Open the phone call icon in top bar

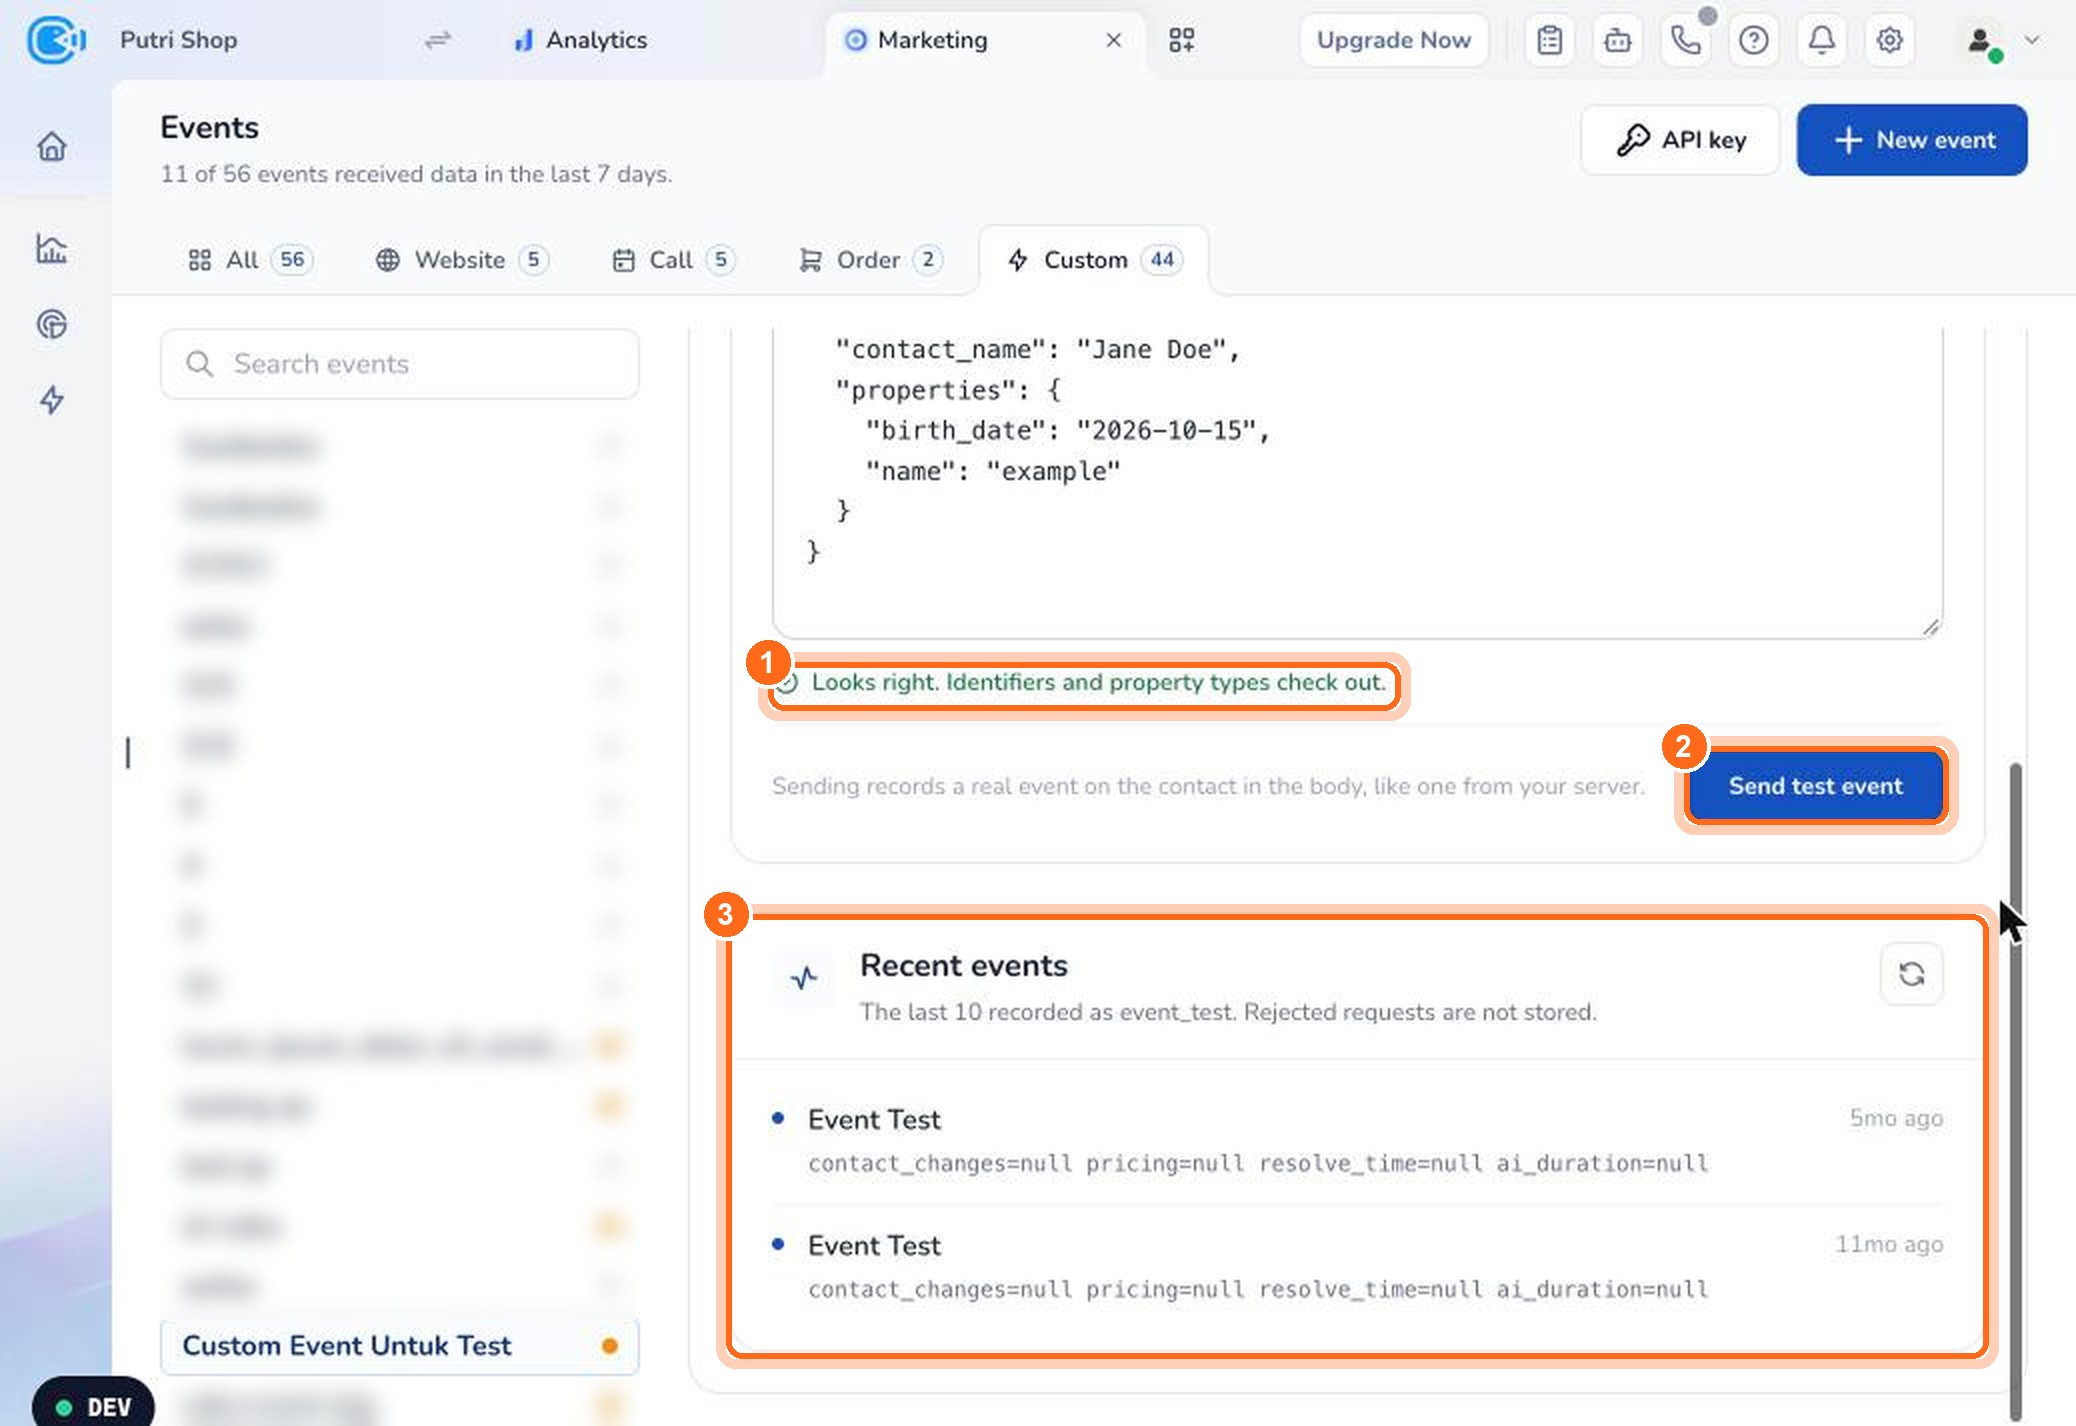click(1686, 40)
